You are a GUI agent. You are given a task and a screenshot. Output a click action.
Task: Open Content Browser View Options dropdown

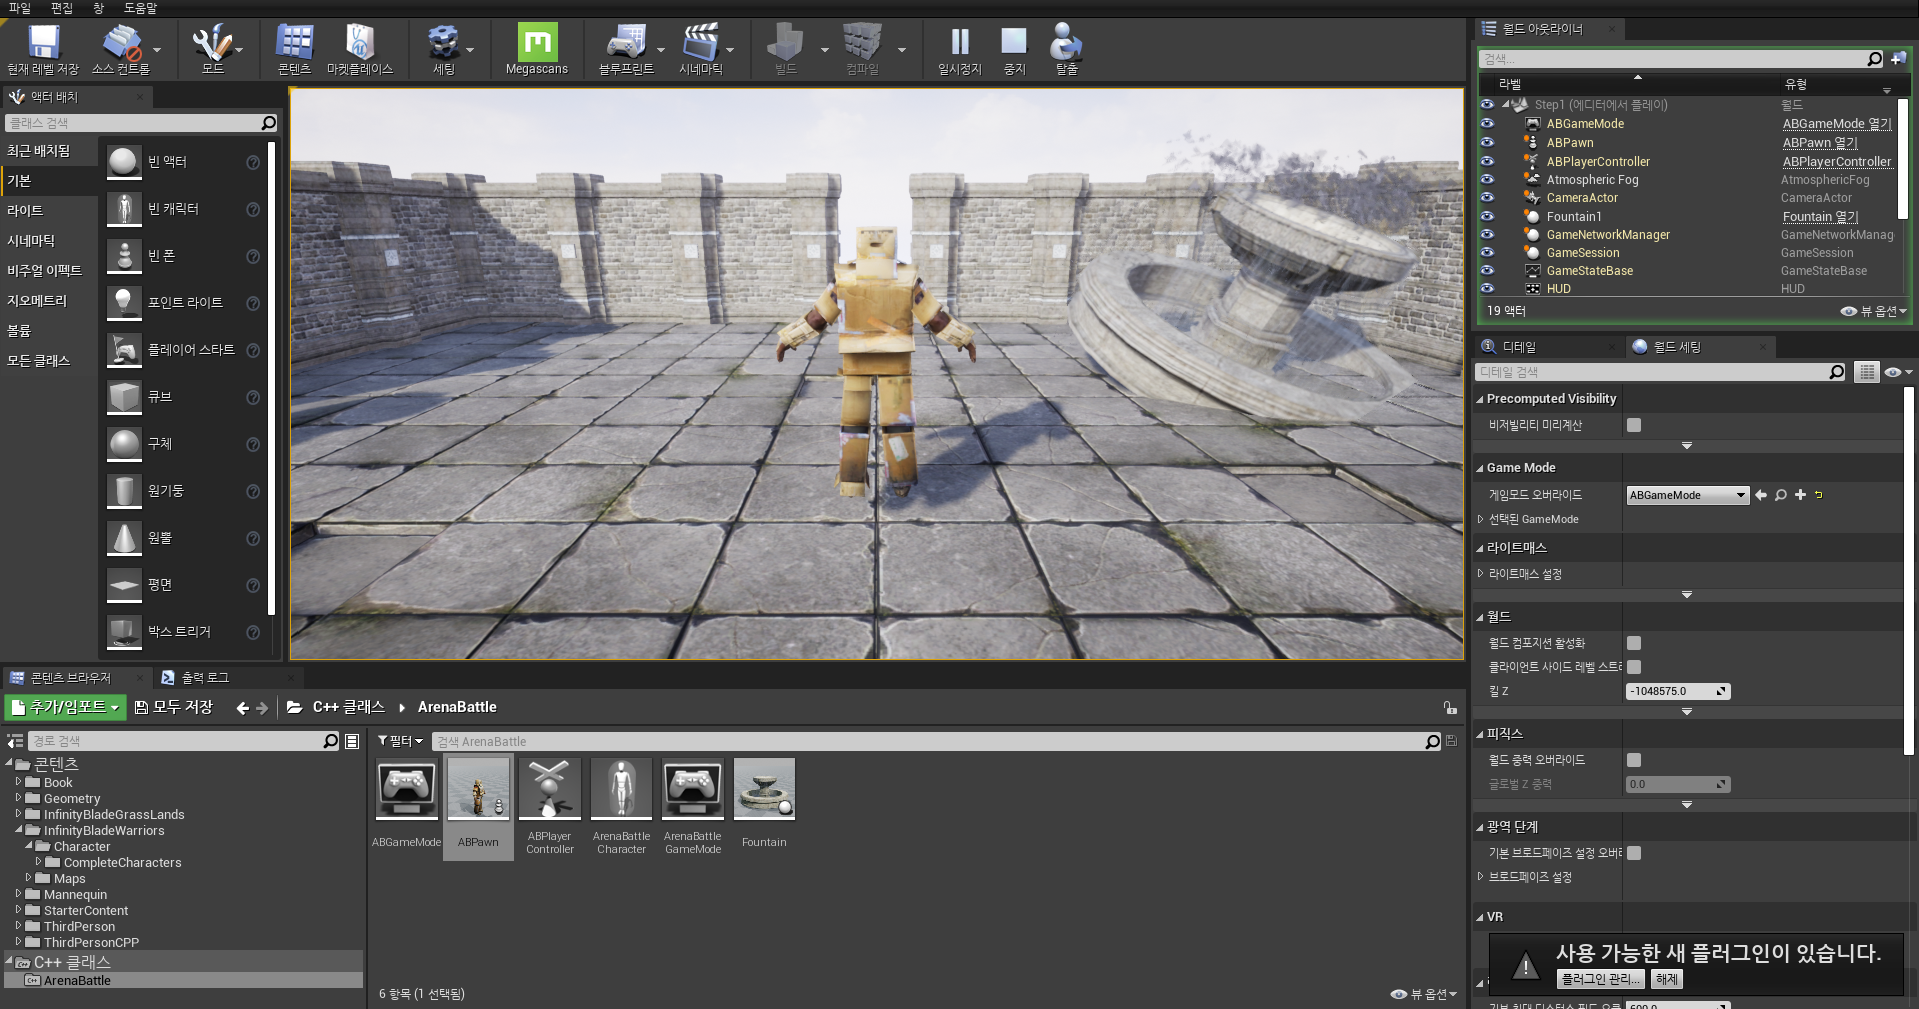pos(1424,994)
